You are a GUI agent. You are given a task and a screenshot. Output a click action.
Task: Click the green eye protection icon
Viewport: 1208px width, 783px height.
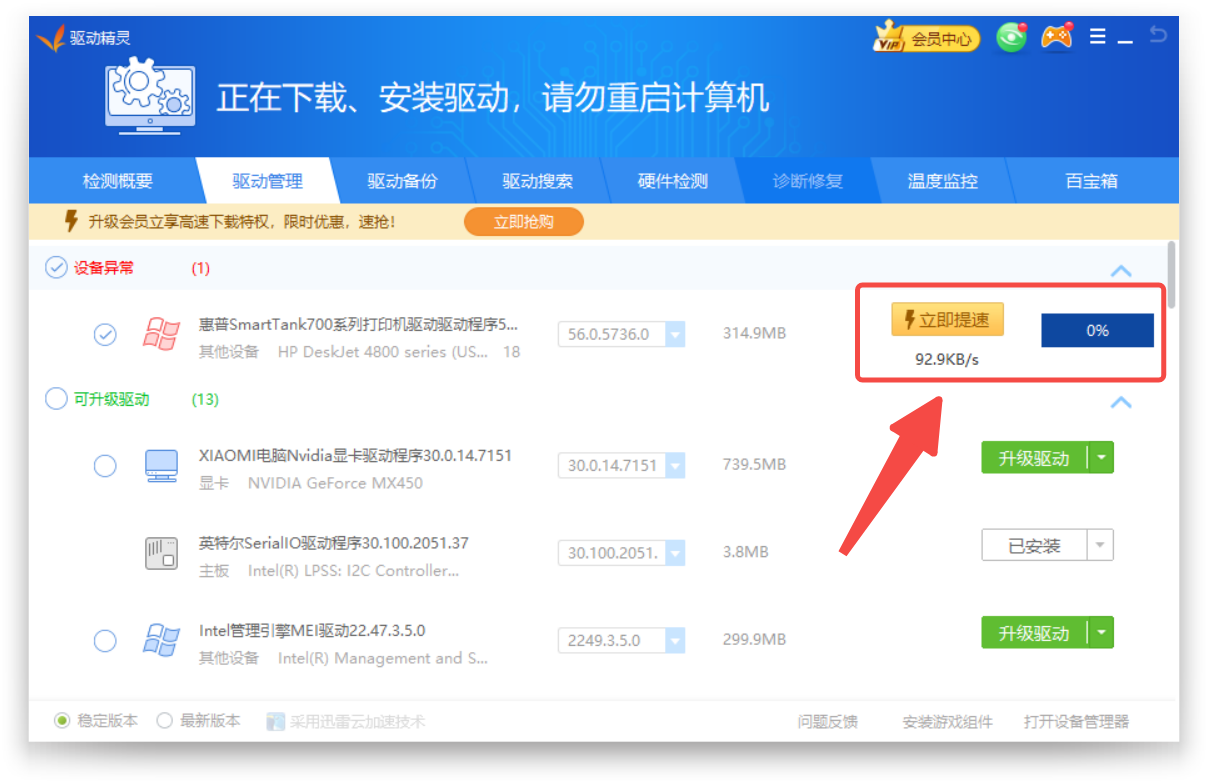[x=1010, y=36]
